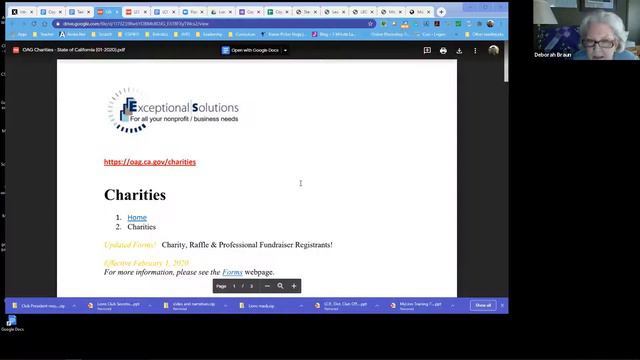
Task: Click the page number field in page controls
Action: [x=234, y=286]
